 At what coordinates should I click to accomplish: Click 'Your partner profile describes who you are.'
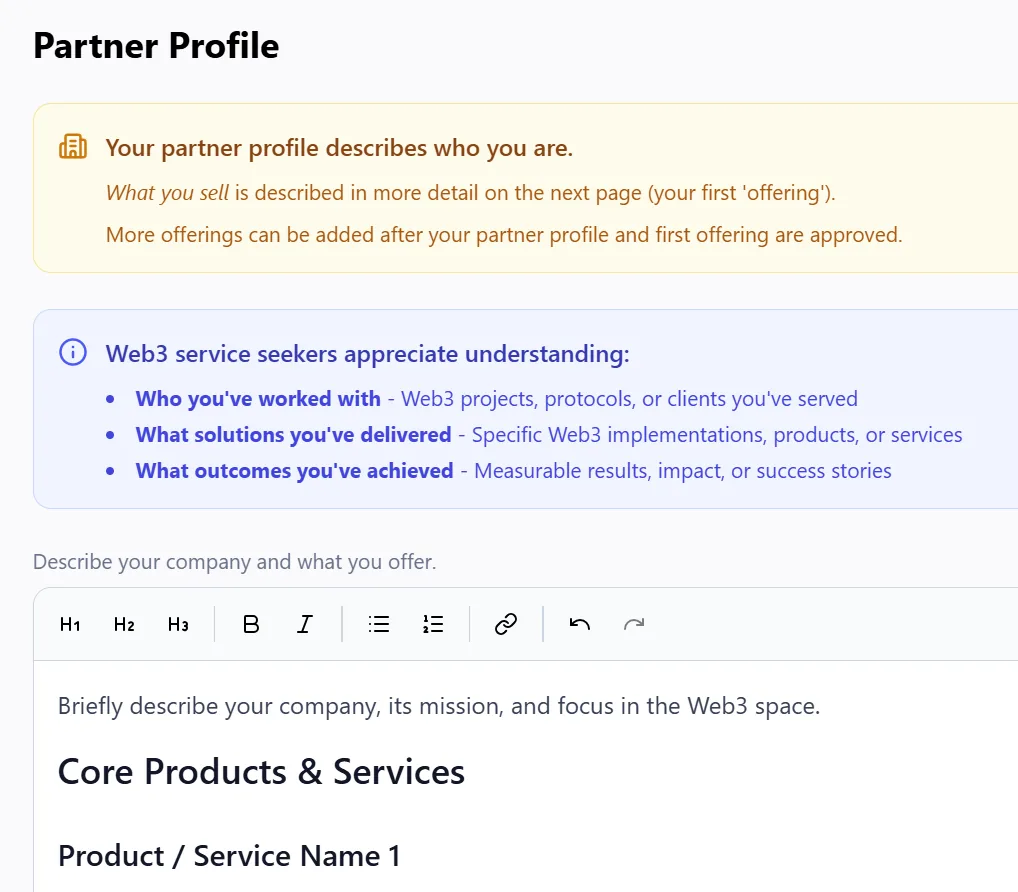pos(339,148)
